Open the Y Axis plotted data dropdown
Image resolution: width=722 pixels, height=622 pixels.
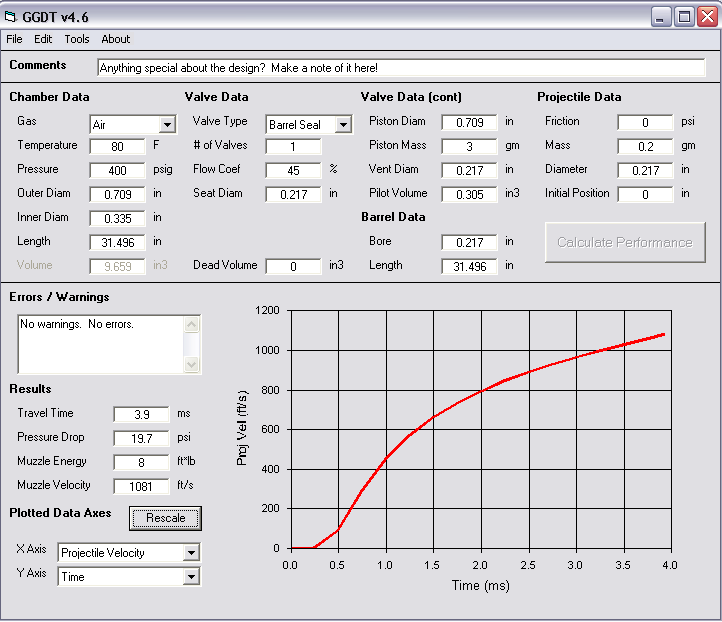191,577
